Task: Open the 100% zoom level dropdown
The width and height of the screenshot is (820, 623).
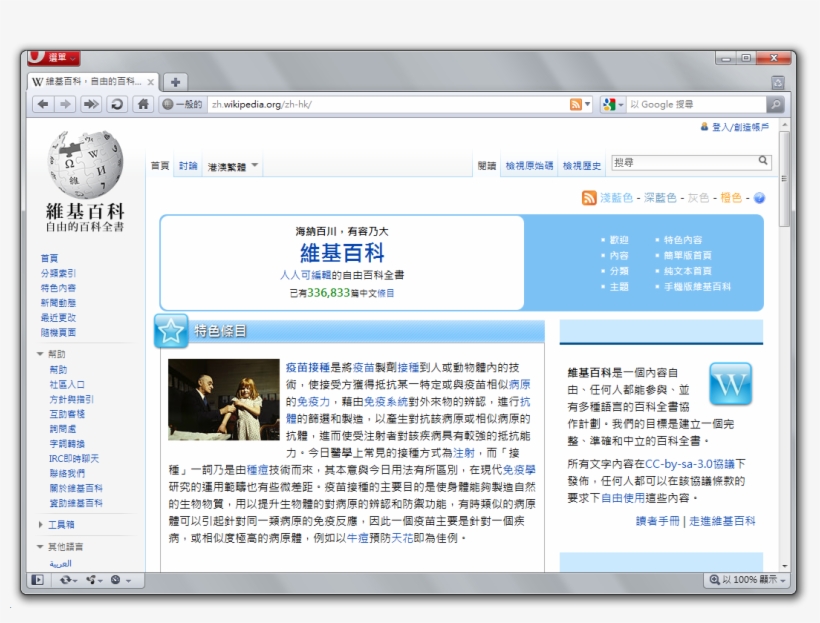Action: tap(748, 580)
